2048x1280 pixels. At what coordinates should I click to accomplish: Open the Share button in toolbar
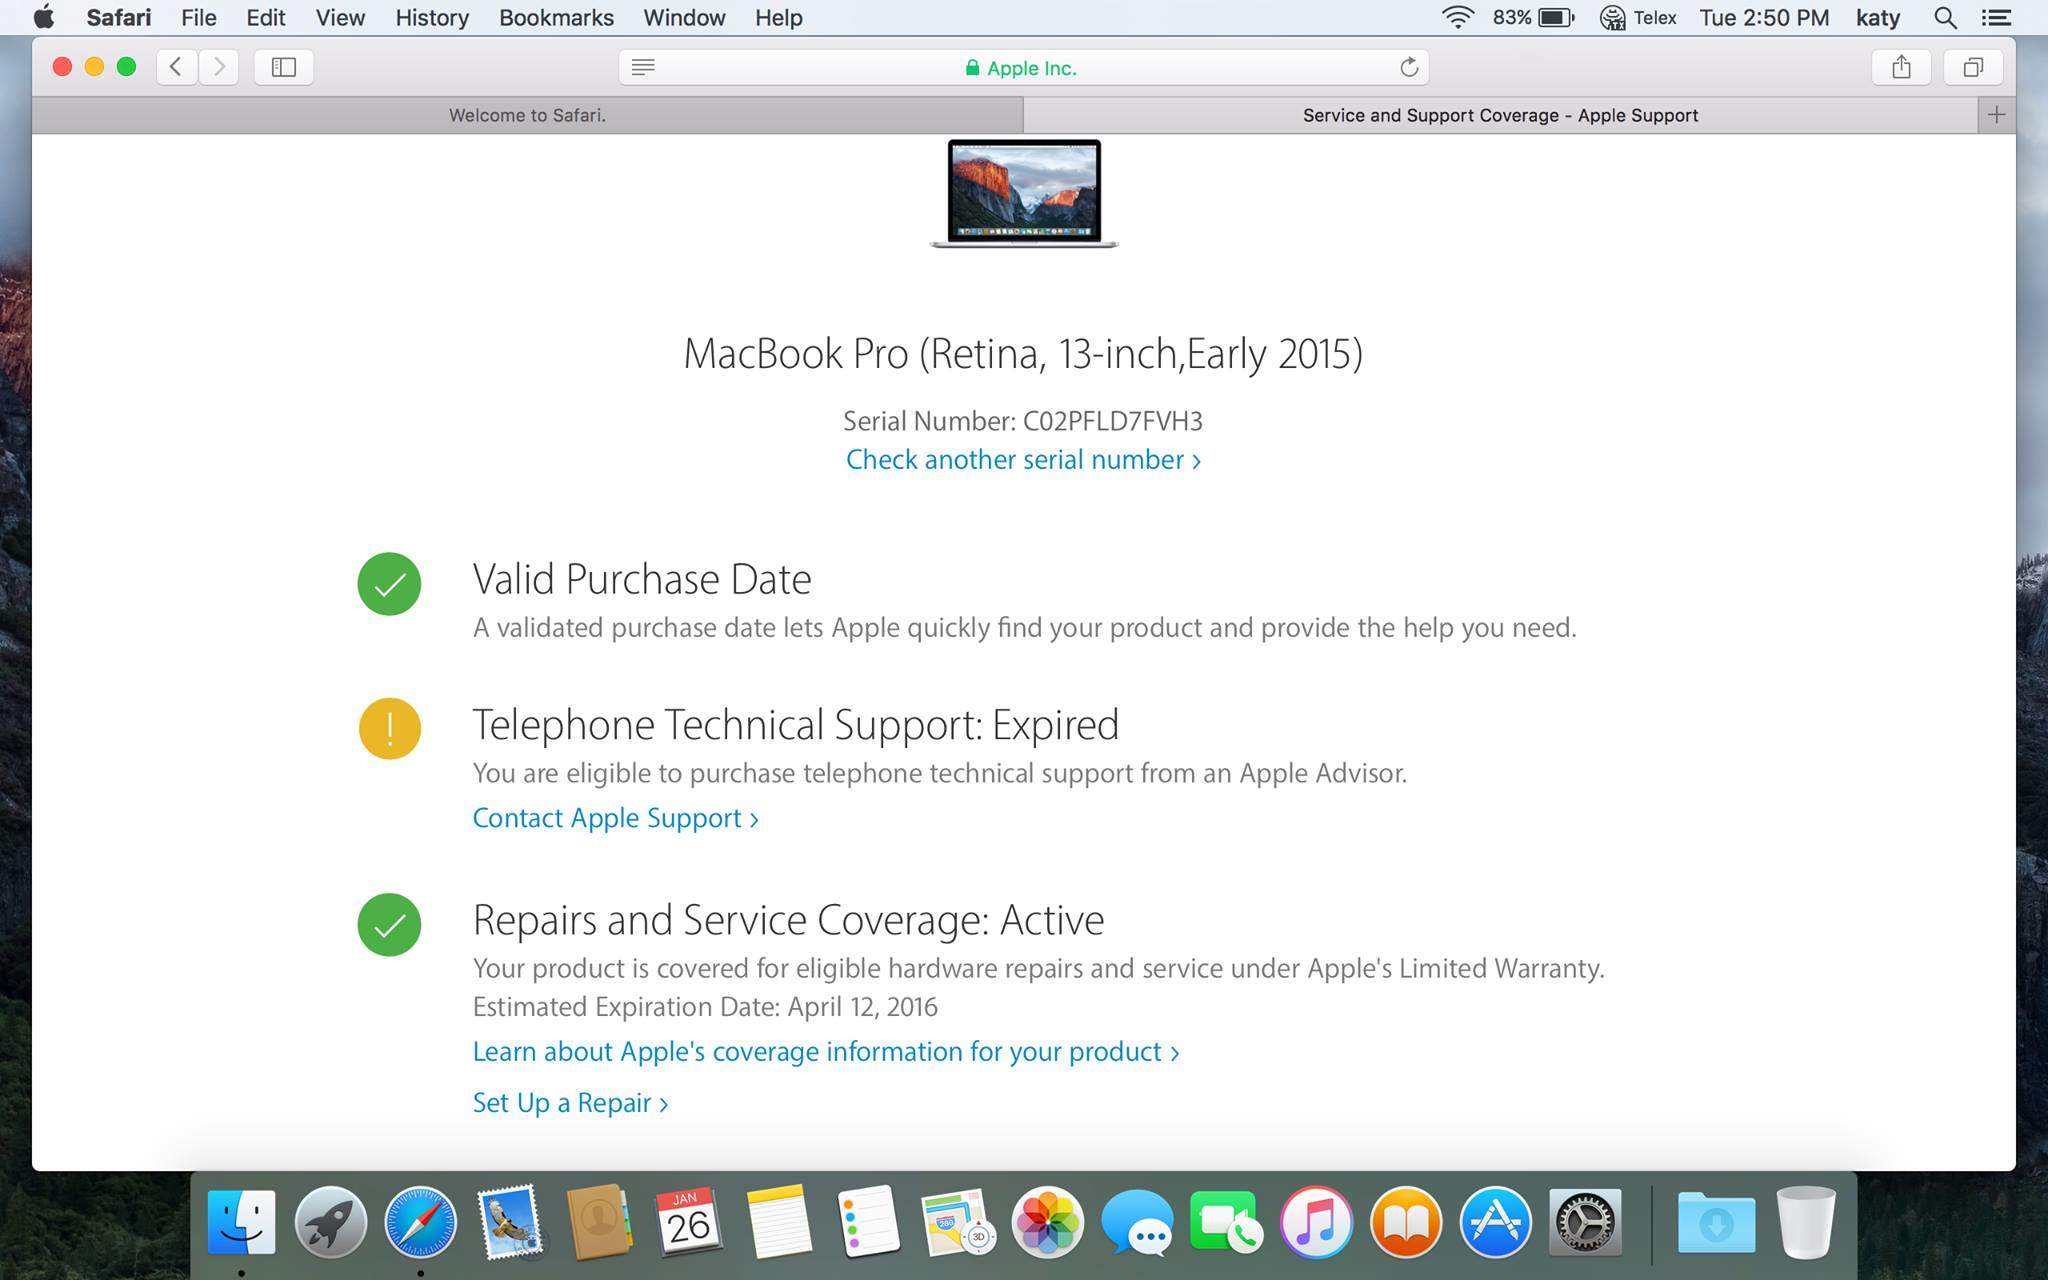pyautogui.click(x=1901, y=67)
